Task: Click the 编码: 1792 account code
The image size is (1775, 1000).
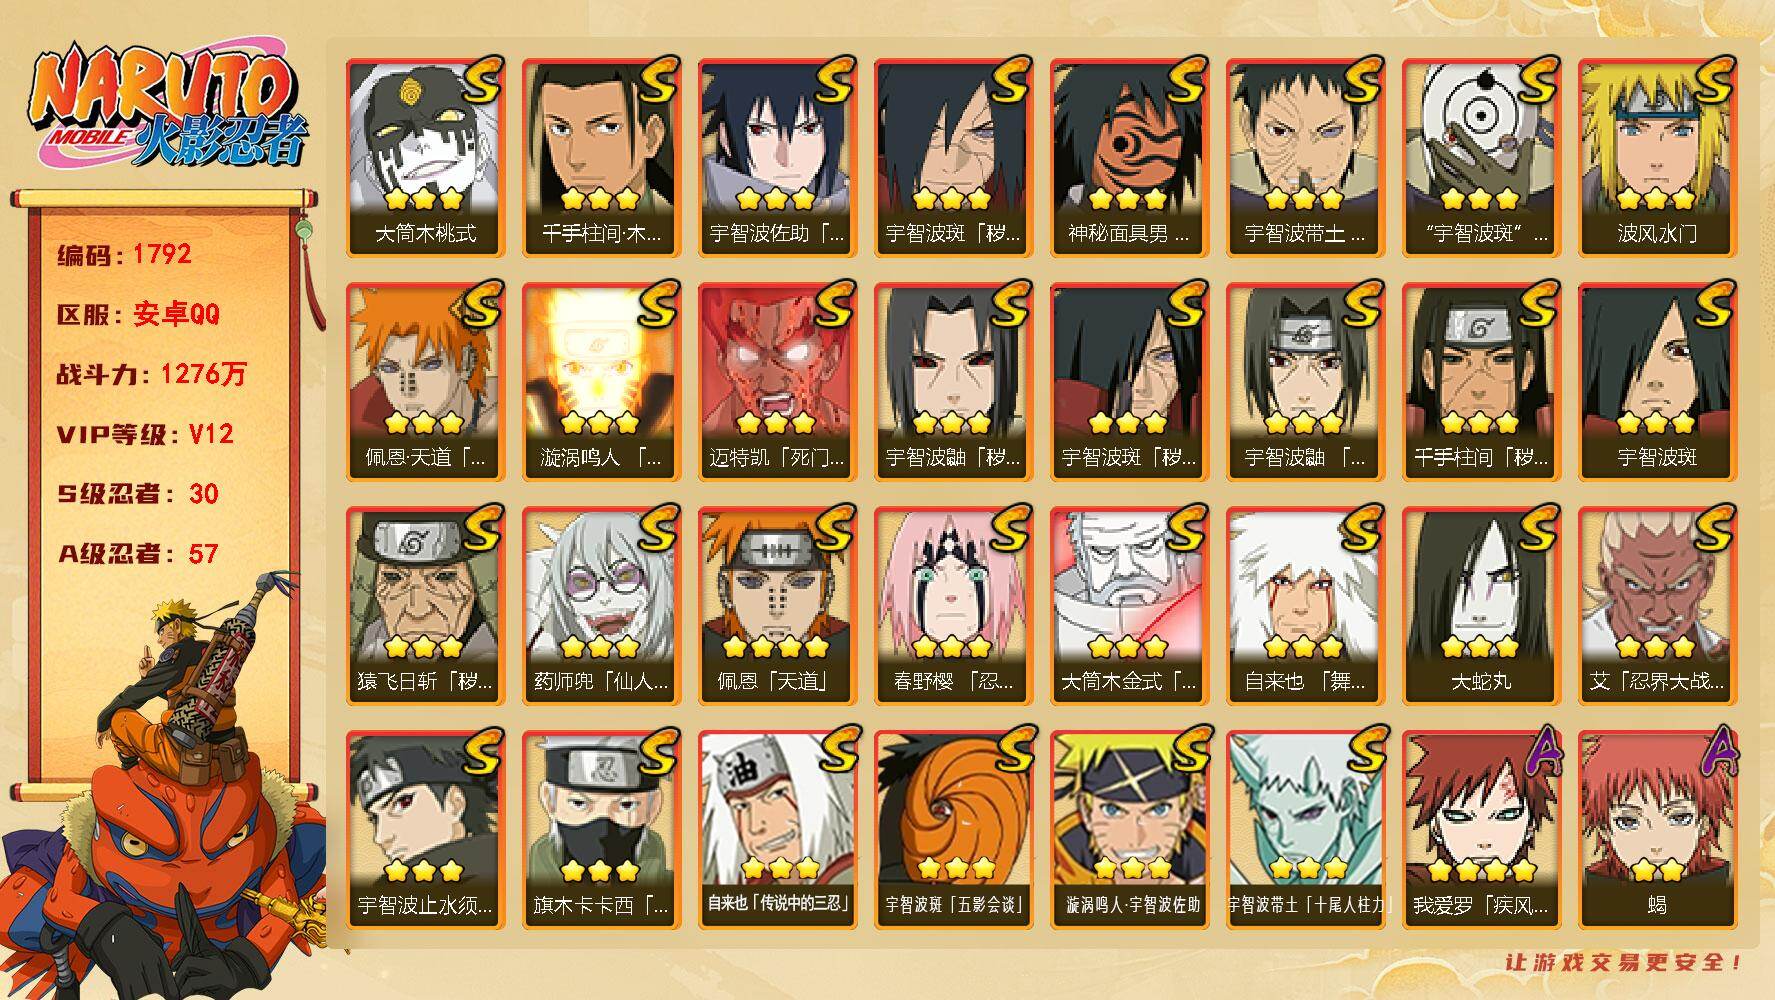Action: (x=124, y=255)
